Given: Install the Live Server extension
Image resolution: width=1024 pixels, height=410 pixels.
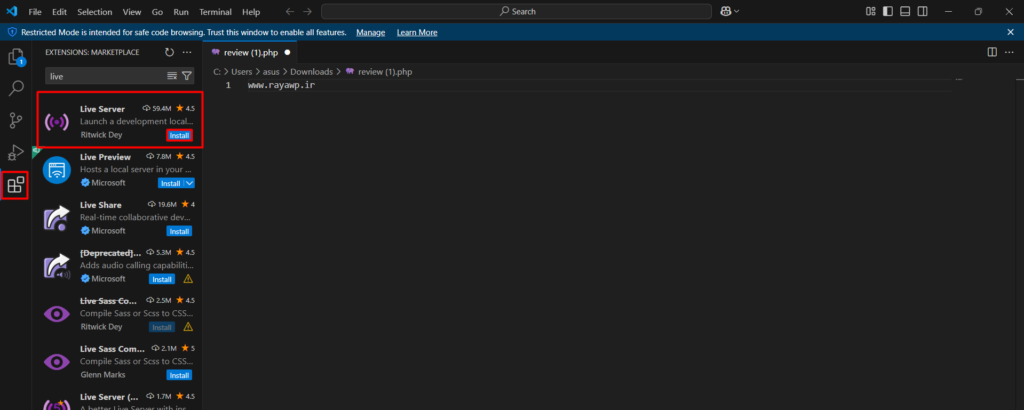Looking at the screenshot, I should tap(179, 135).
